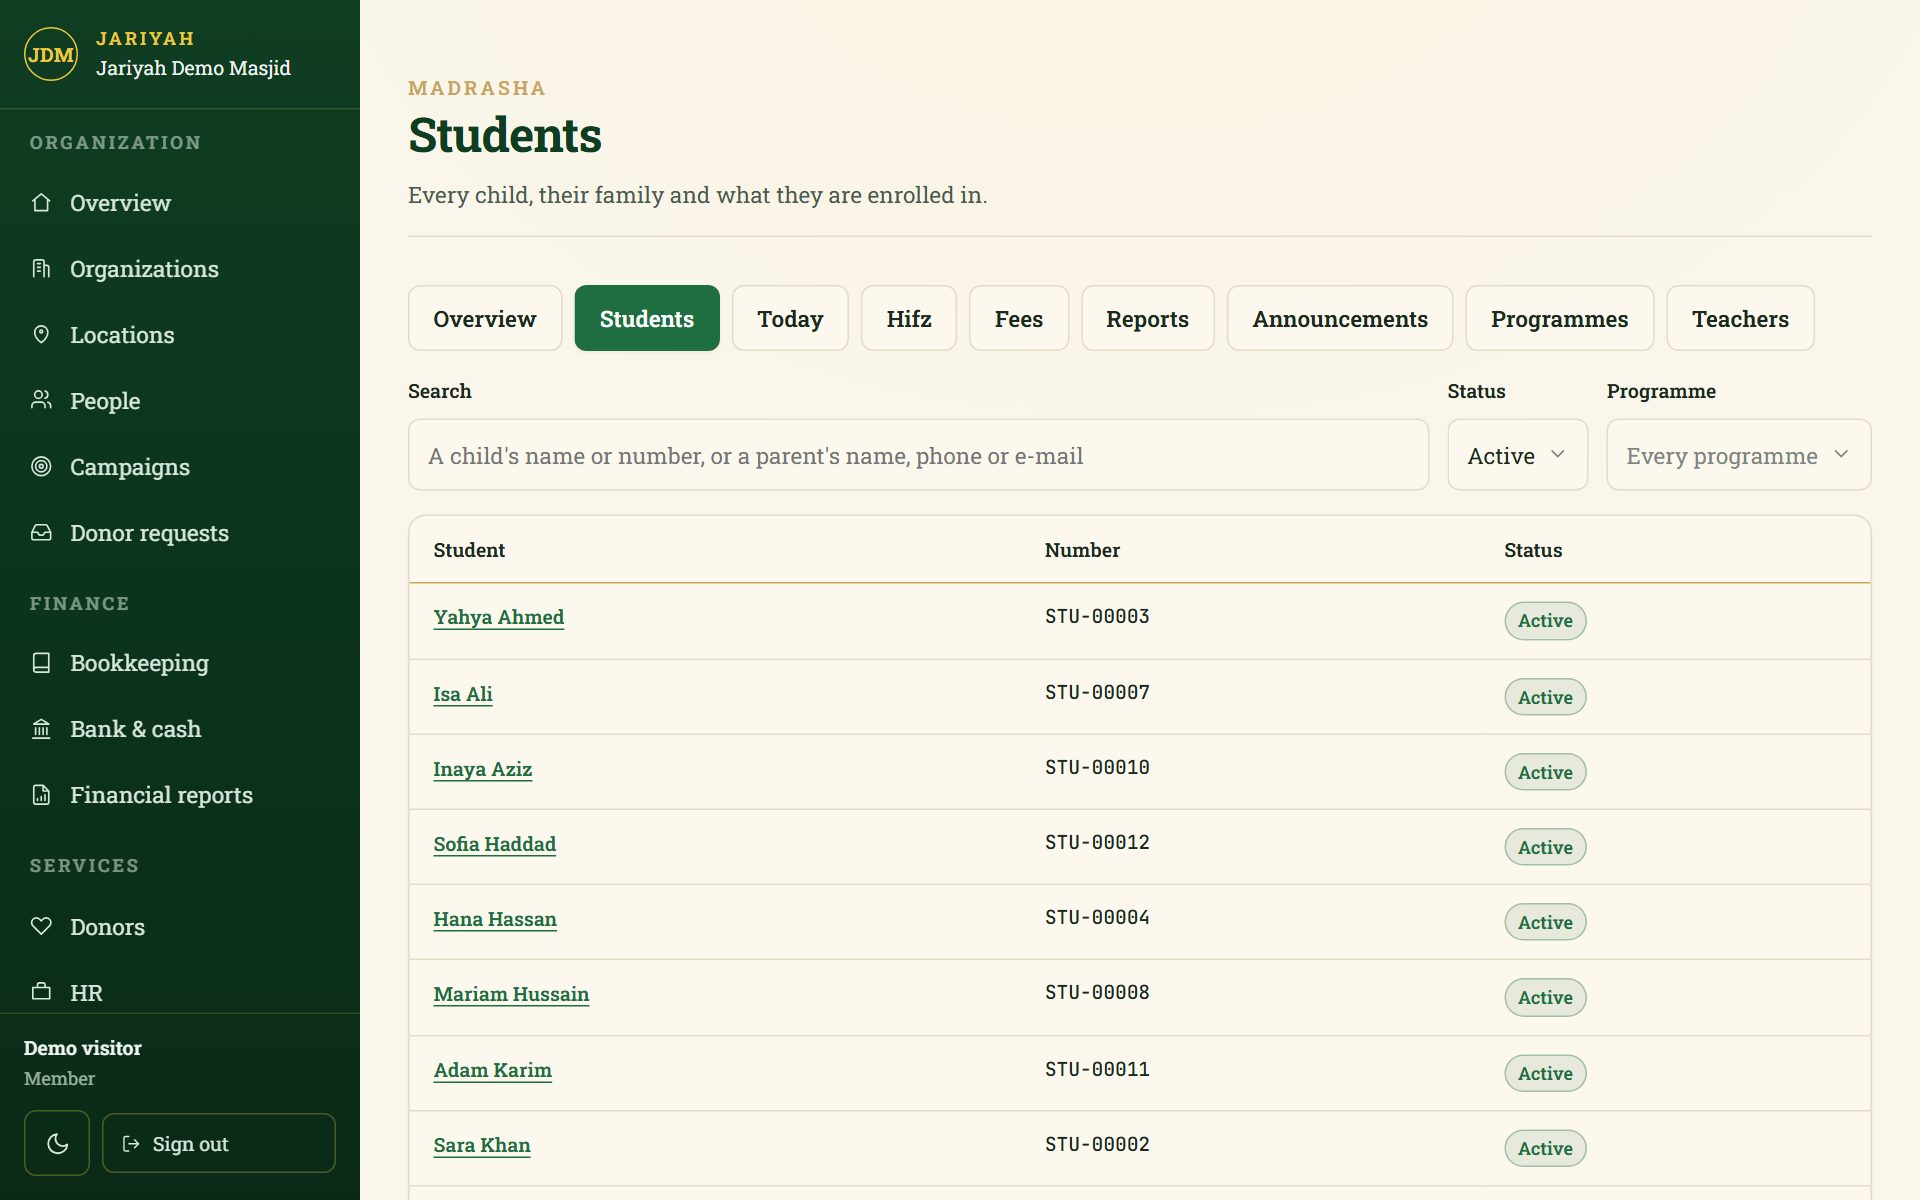The image size is (1920, 1200).
Task: Click the Bank & cash bank icon
Action: [41, 729]
